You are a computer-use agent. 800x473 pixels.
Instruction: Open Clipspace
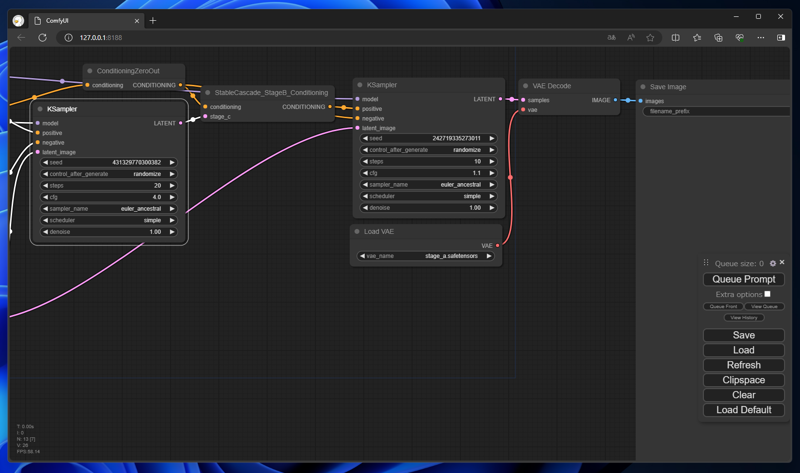(x=743, y=380)
